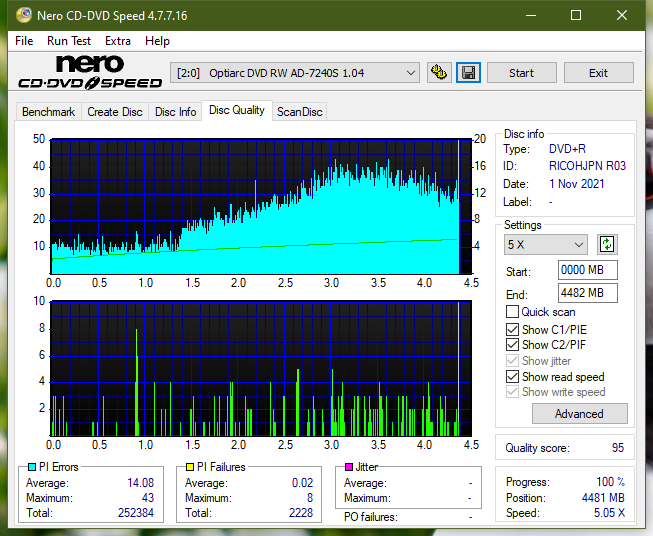
Task: Click the Nero CD-DVD Speed logo
Action: tap(90, 72)
